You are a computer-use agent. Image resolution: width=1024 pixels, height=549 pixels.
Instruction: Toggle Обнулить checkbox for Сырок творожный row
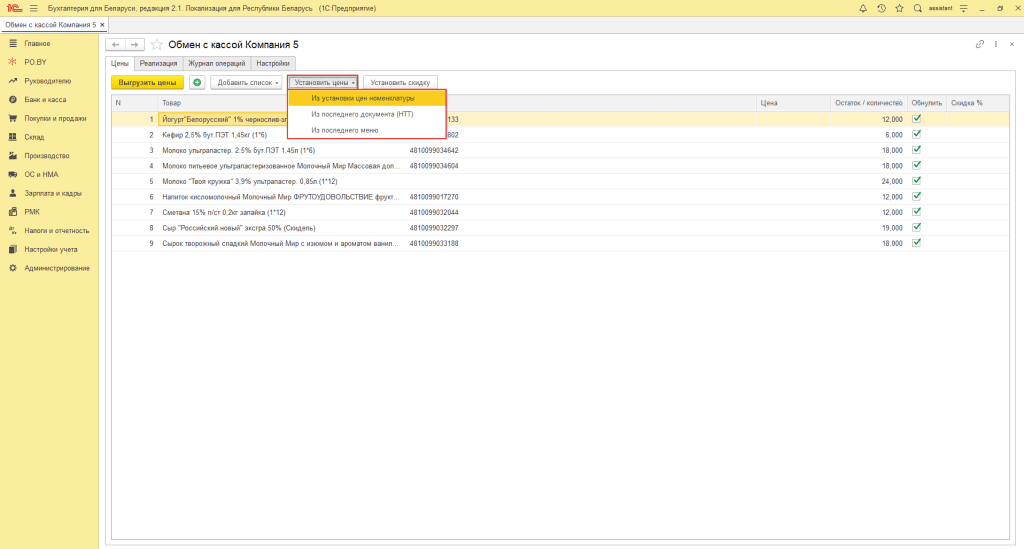(916, 243)
